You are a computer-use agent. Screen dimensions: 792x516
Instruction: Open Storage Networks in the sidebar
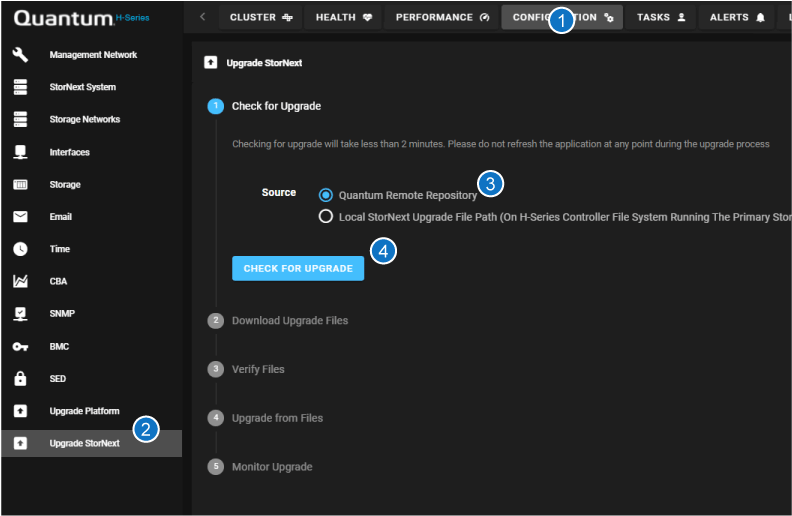(x=85, y=120)
